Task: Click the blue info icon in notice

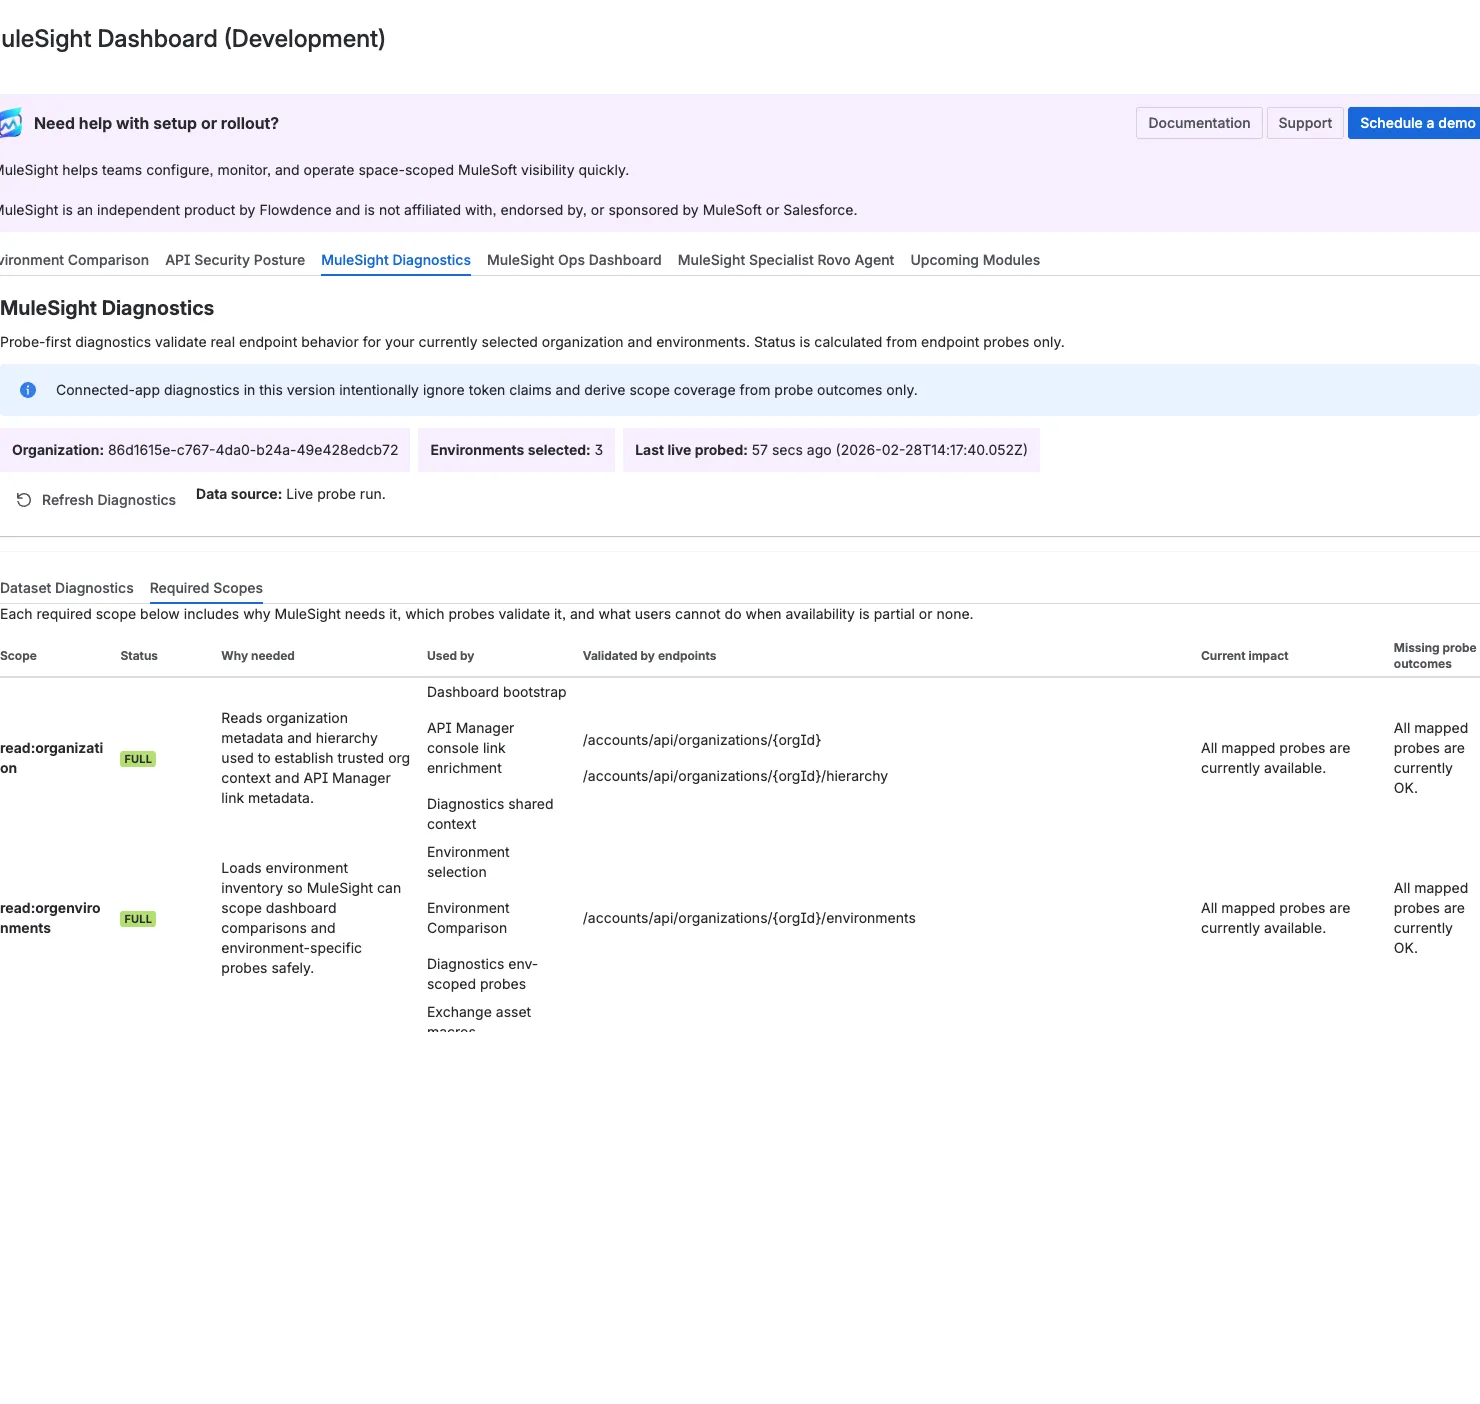Action: click(28, 390)
